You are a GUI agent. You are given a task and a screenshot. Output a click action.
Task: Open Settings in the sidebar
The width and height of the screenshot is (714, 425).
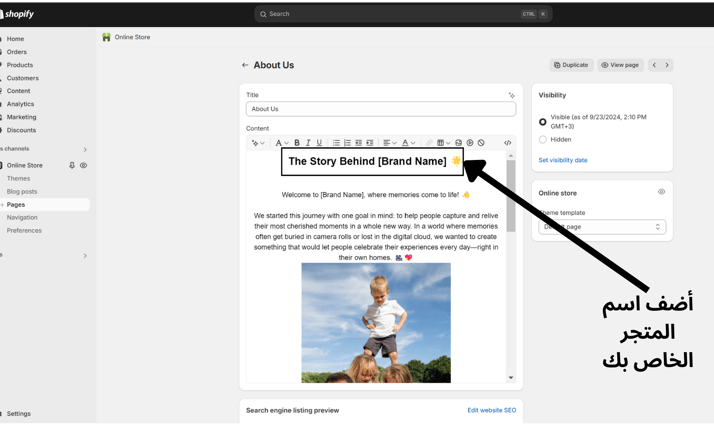(19, 414)
